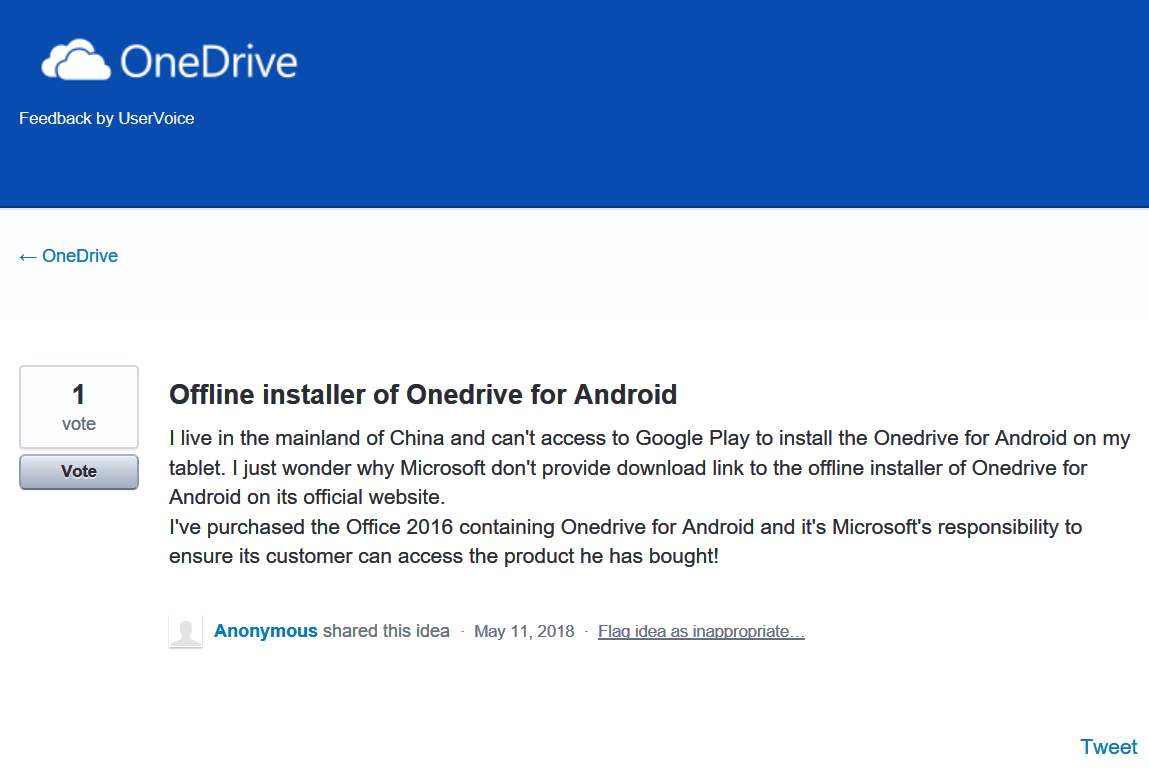Open the OneDrive header wordmark
Screen dimensions: 1149x781
coord(209,62)
